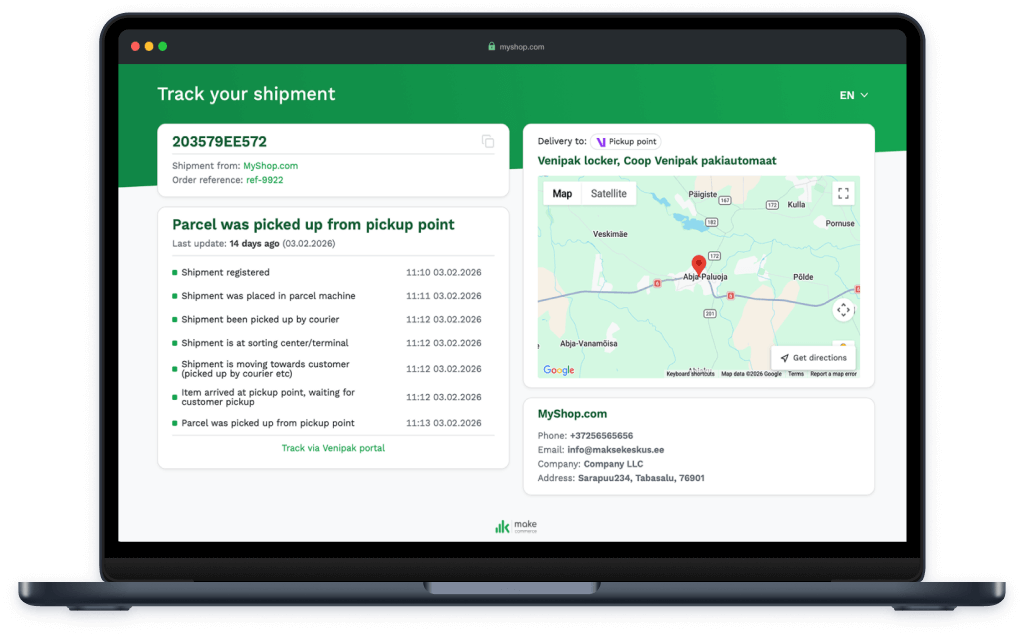This screenshot has width=1024, height=635.
Task: Click the make commerce logo in the footer
Action: point(515,526)
